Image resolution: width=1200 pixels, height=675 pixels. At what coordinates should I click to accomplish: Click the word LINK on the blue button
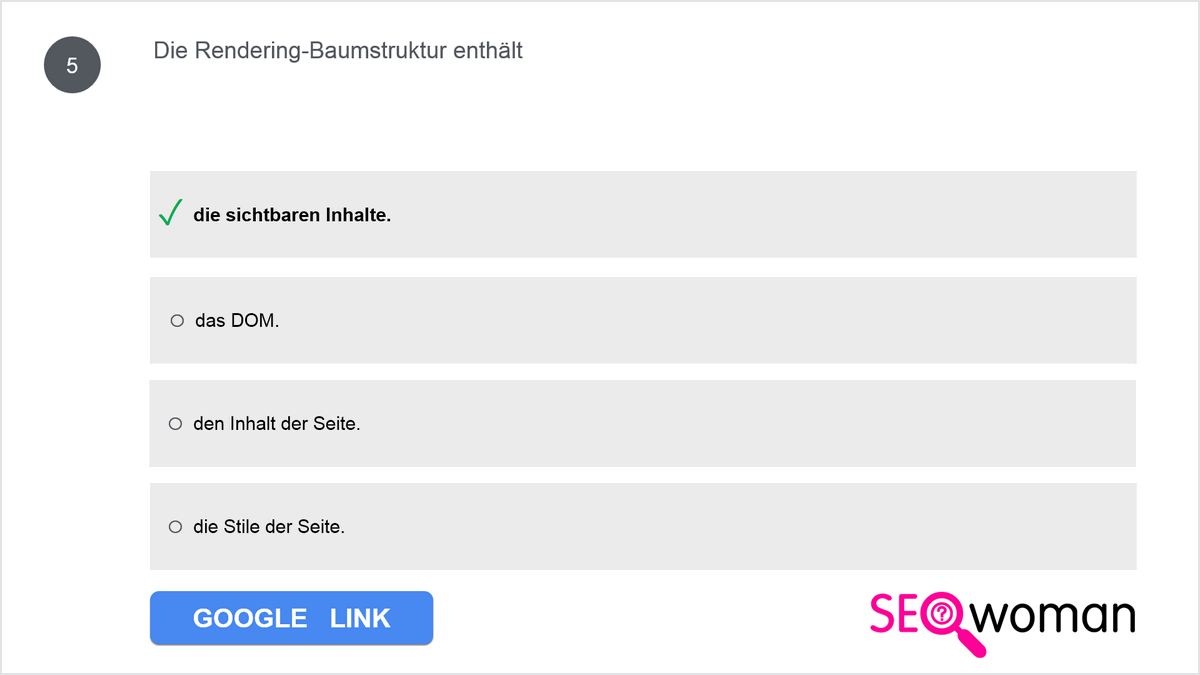[x=360, y=618]
